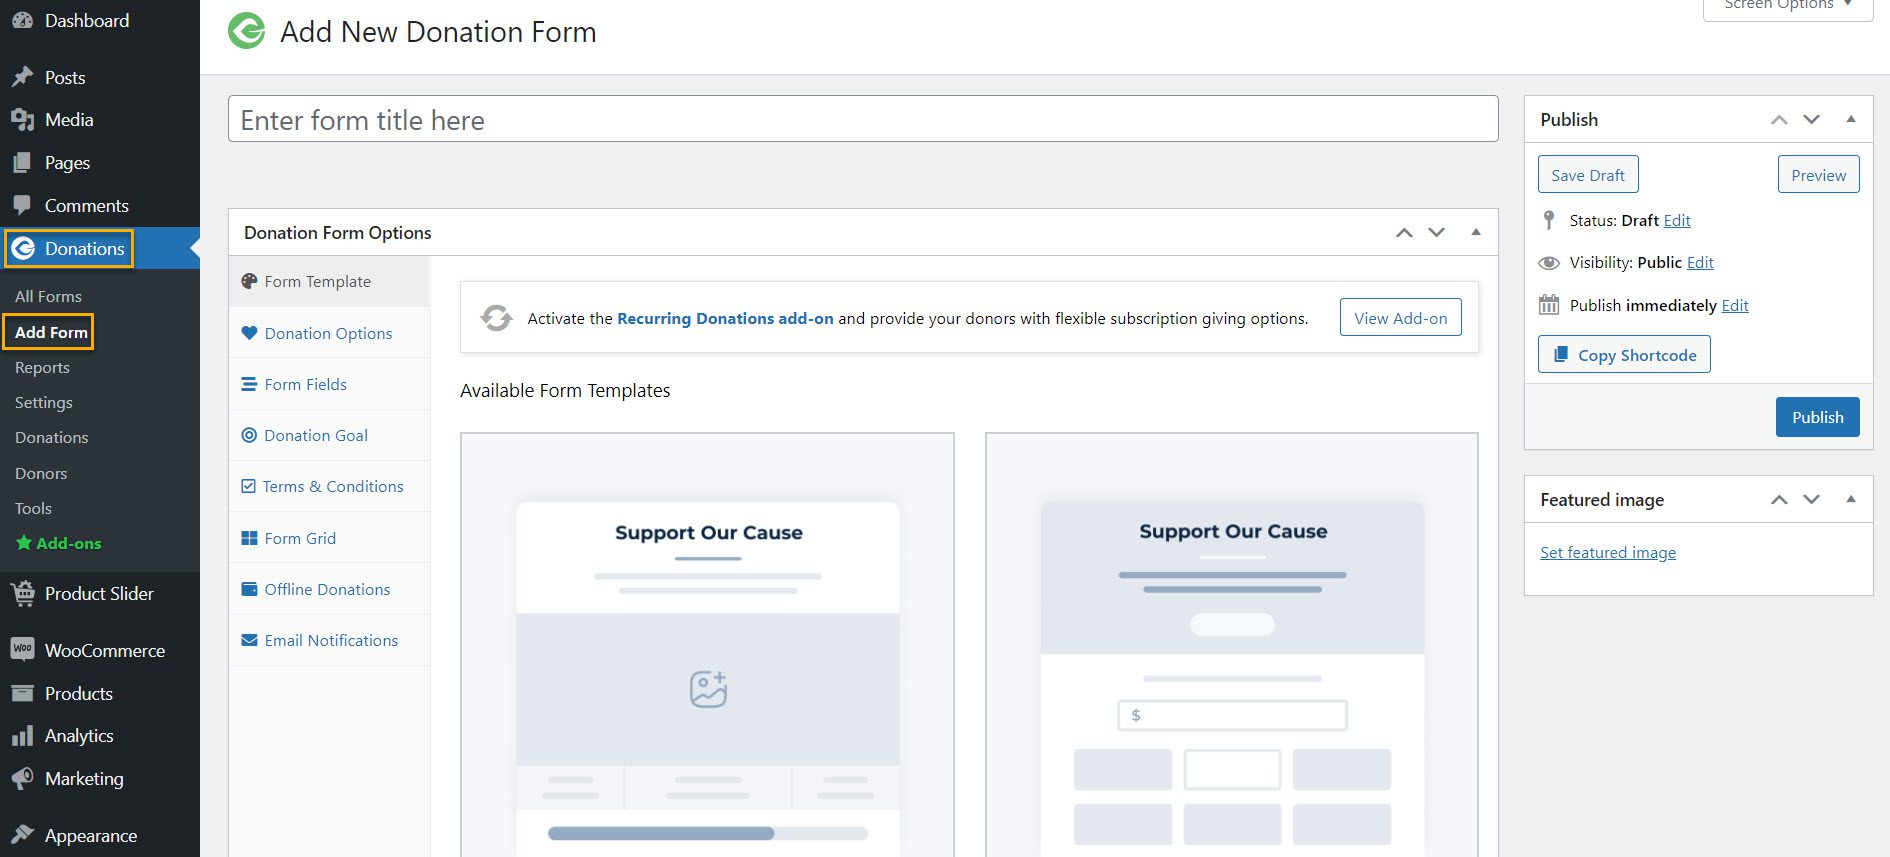Select the second form template with amount buttons

pyautogui.click(x=1232, y=644)
